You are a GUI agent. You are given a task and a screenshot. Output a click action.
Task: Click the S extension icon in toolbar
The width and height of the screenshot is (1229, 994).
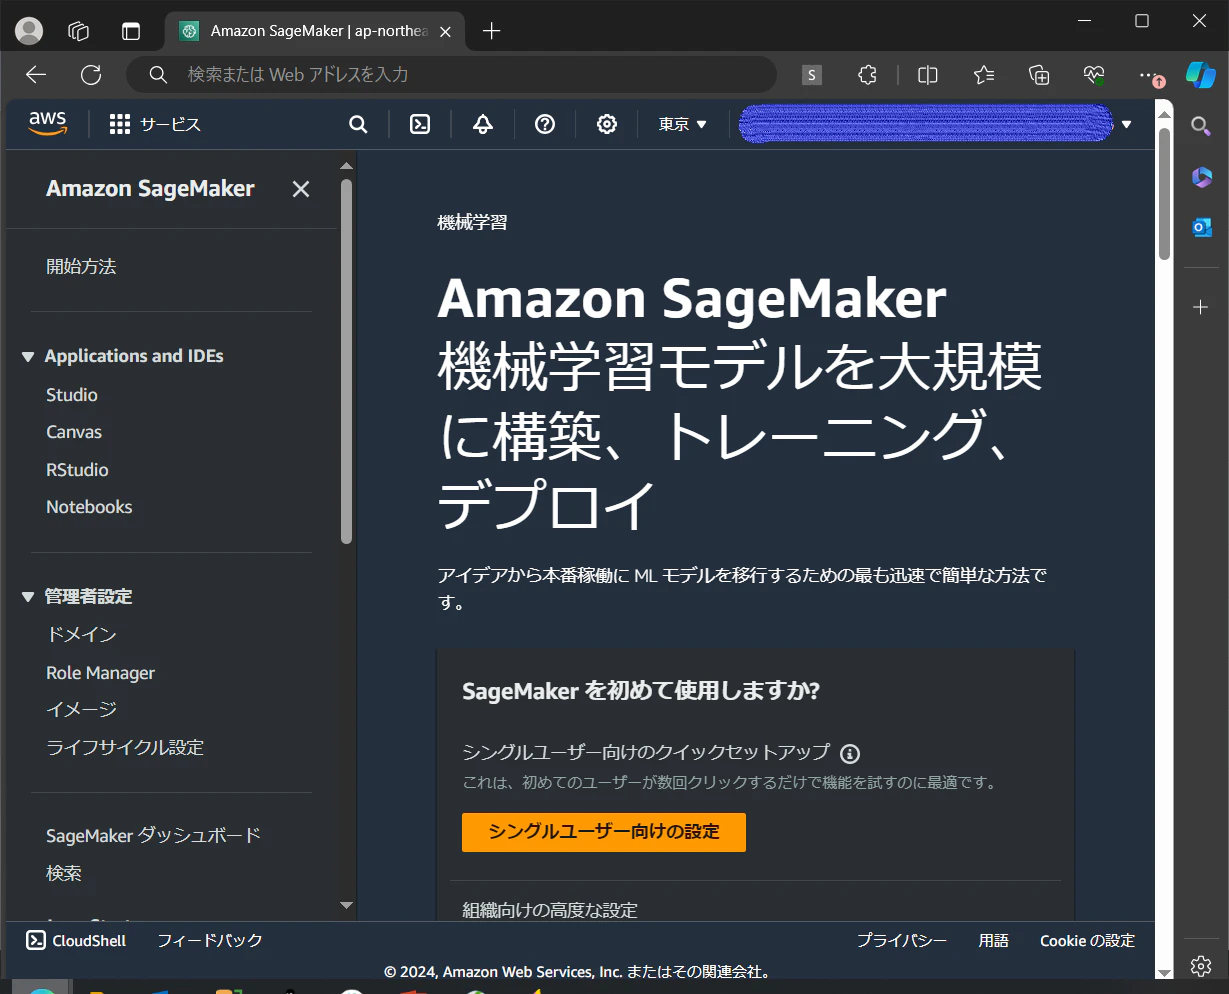point(812,75)
